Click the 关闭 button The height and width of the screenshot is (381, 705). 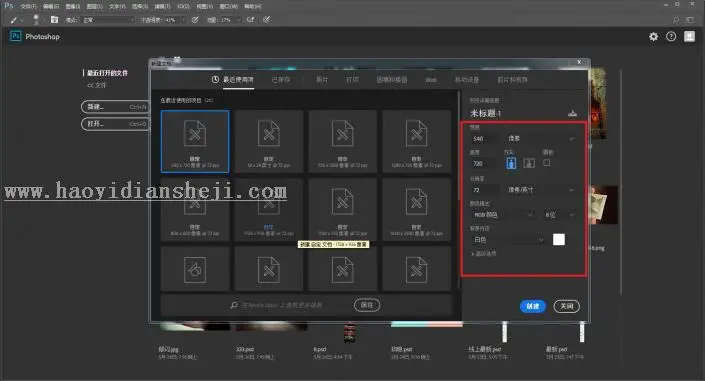pos(567,306)
